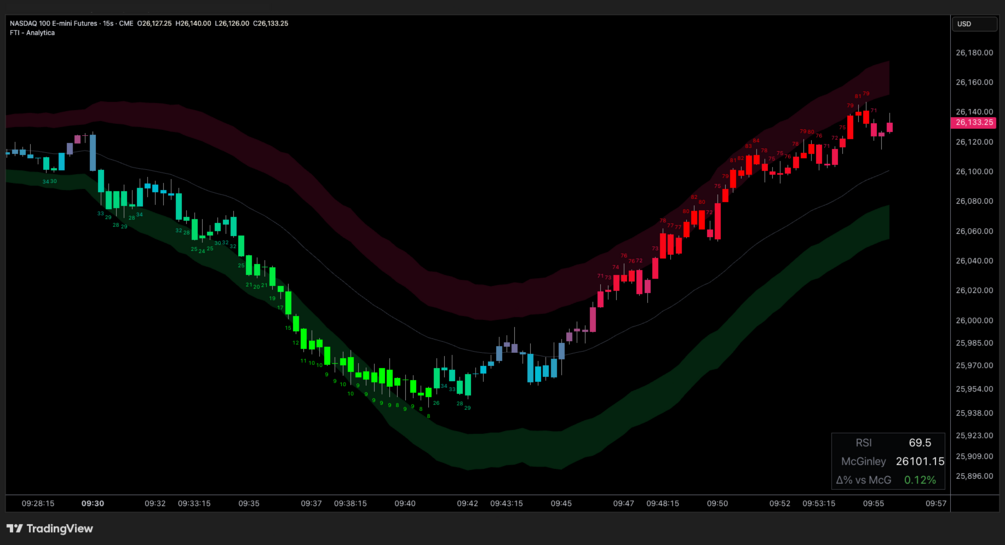
Task: Click the 26,180.00 price axis label
Action: [974, 53]
